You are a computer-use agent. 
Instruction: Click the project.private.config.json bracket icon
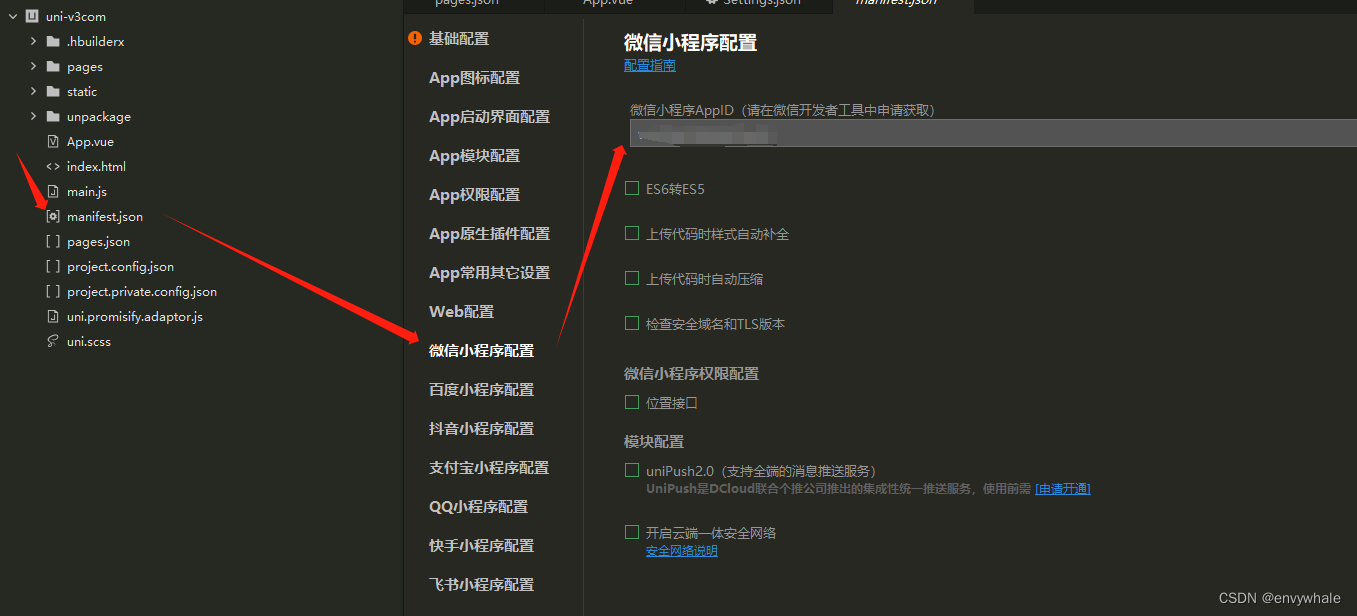[x=53, y=292]
